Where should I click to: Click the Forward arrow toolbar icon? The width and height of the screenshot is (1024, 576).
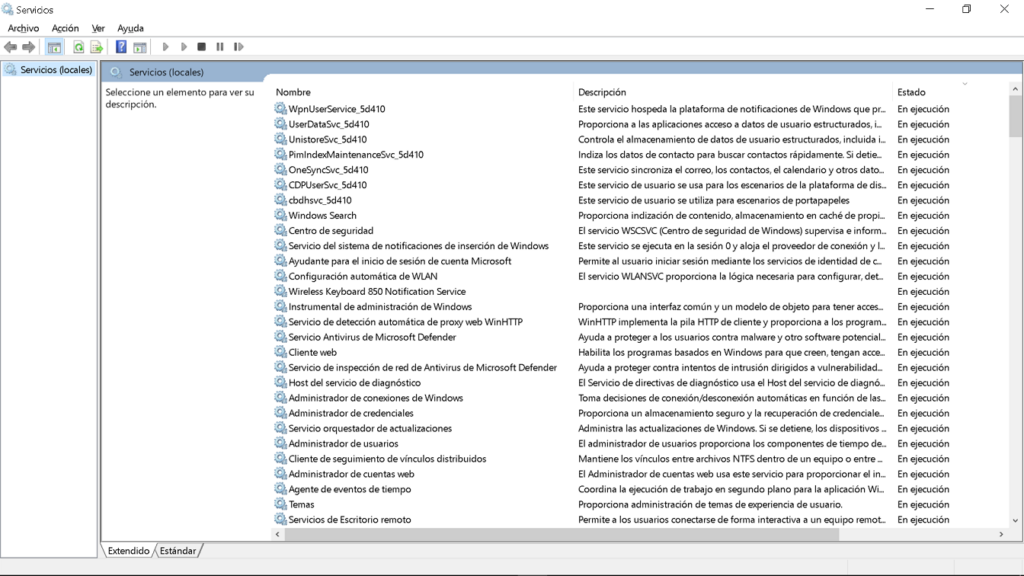point(28,47)
